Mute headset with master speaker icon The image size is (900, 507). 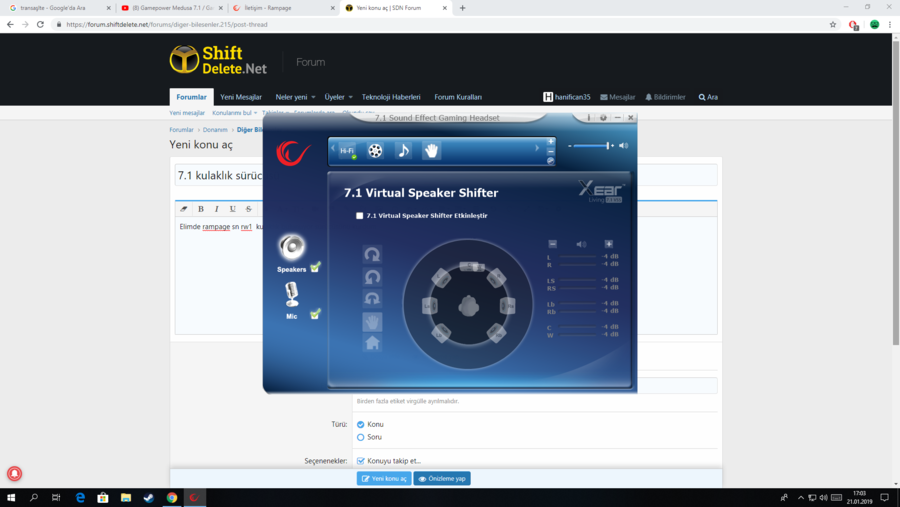click(623, 146)
